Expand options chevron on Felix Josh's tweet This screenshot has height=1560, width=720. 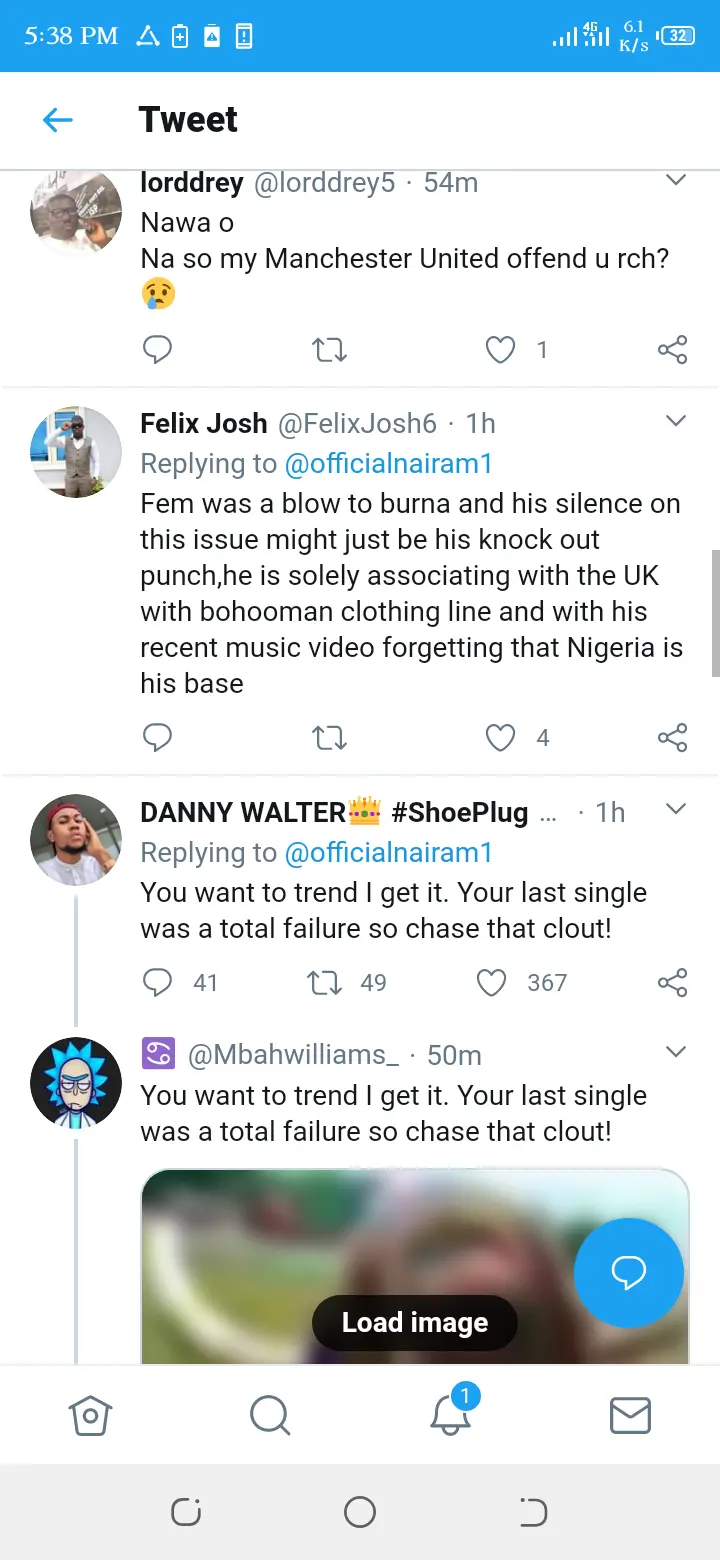pos(676,421)
